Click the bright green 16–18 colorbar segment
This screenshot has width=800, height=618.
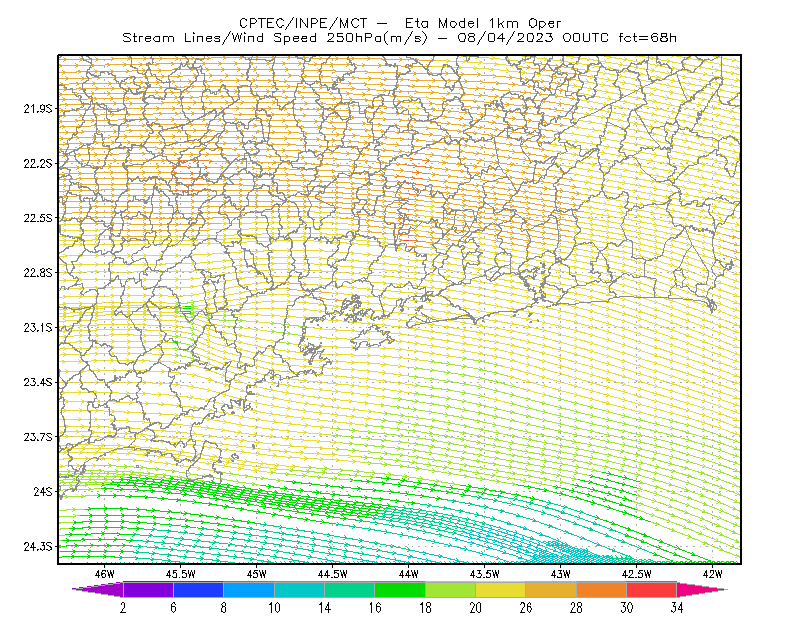coord(400,589)
